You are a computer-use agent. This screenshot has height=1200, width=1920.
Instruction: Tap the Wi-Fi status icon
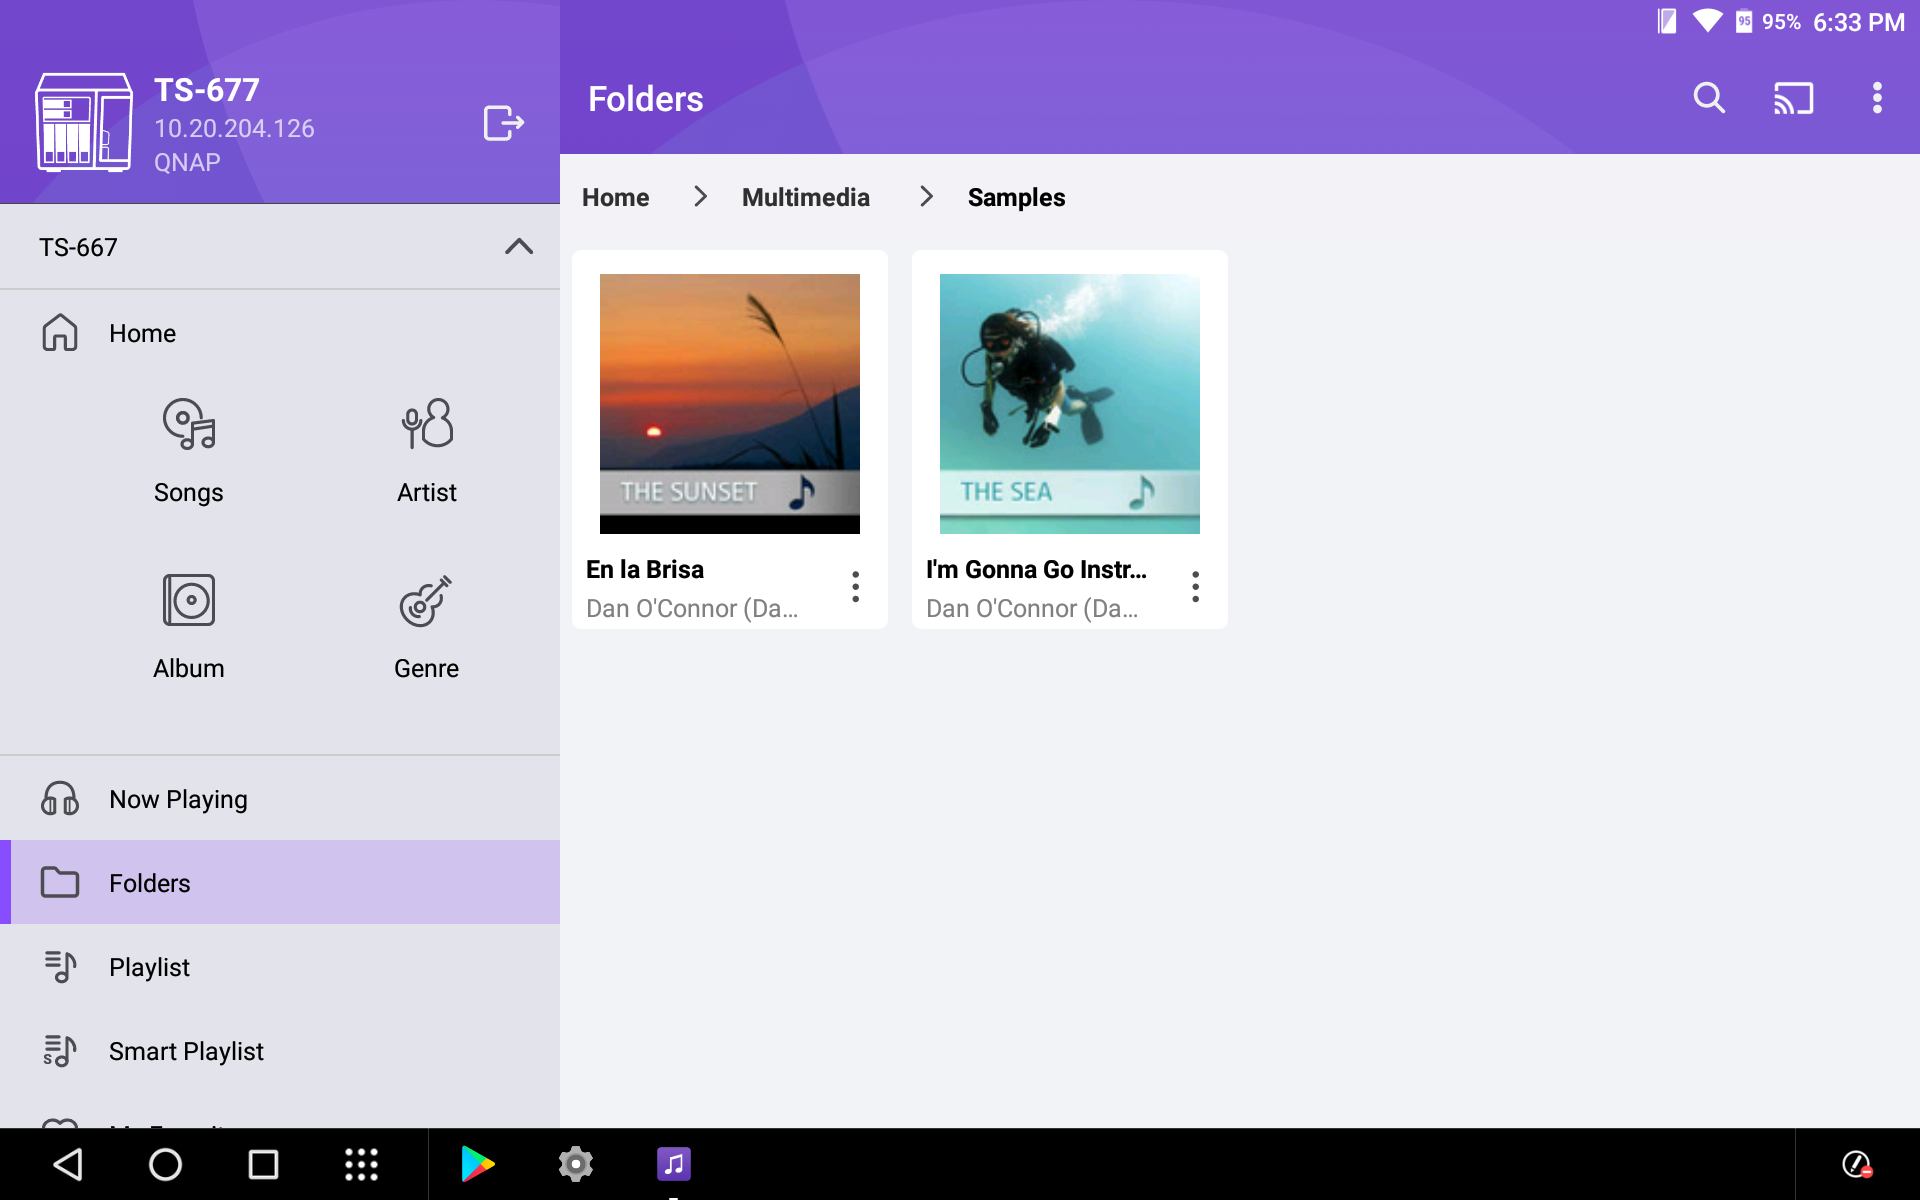coord(1707,21)
